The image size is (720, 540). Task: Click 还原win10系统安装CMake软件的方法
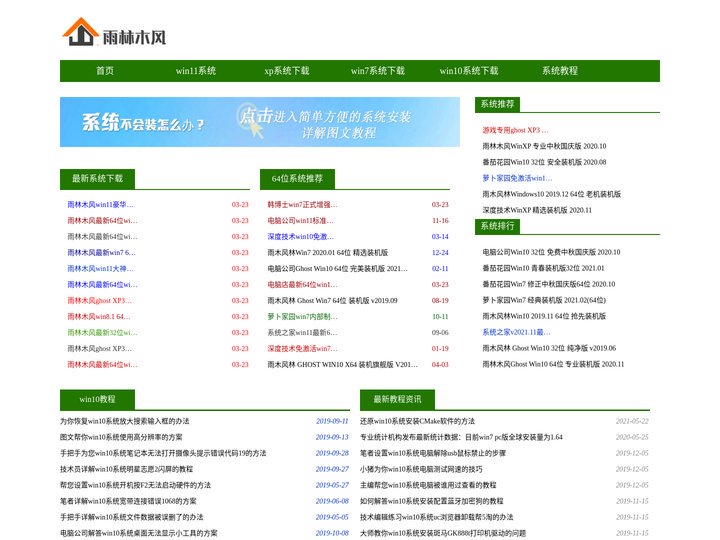point(417,421)
